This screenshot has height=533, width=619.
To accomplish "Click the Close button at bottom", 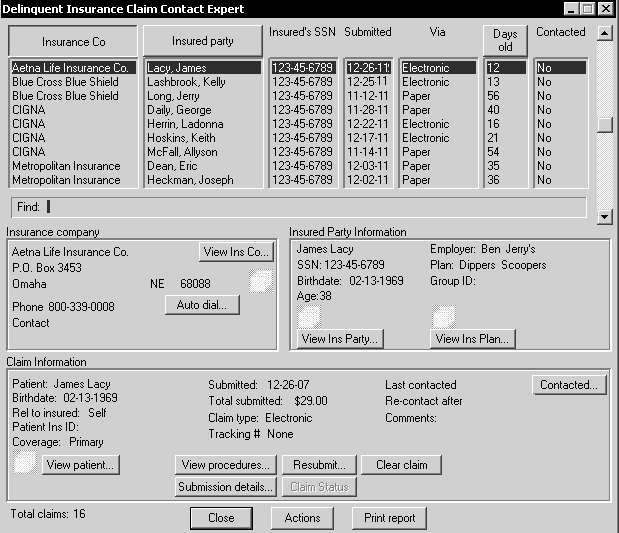I will [221, 518].
